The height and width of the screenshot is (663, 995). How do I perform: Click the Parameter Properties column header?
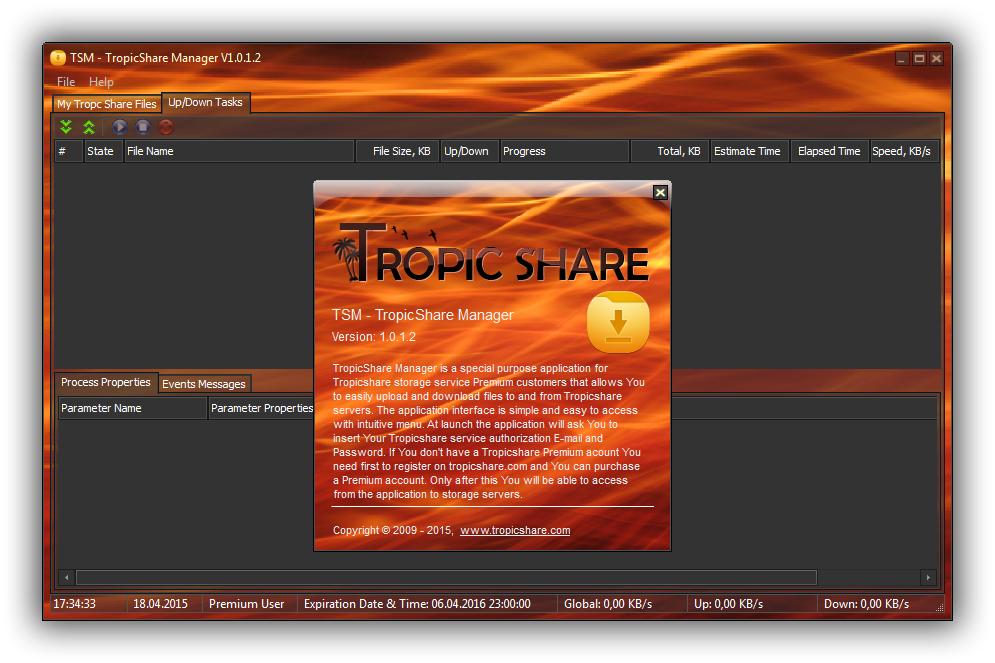click(261, 408)
